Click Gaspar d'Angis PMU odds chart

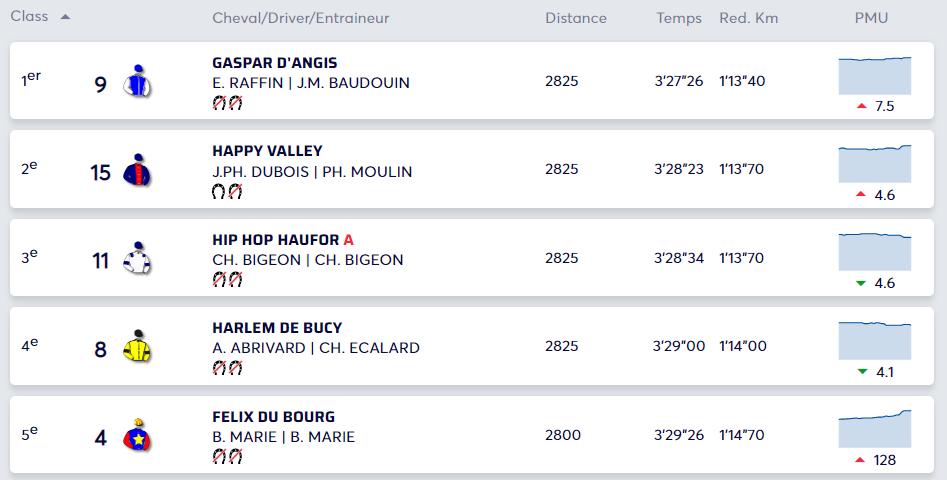[875, 75]
